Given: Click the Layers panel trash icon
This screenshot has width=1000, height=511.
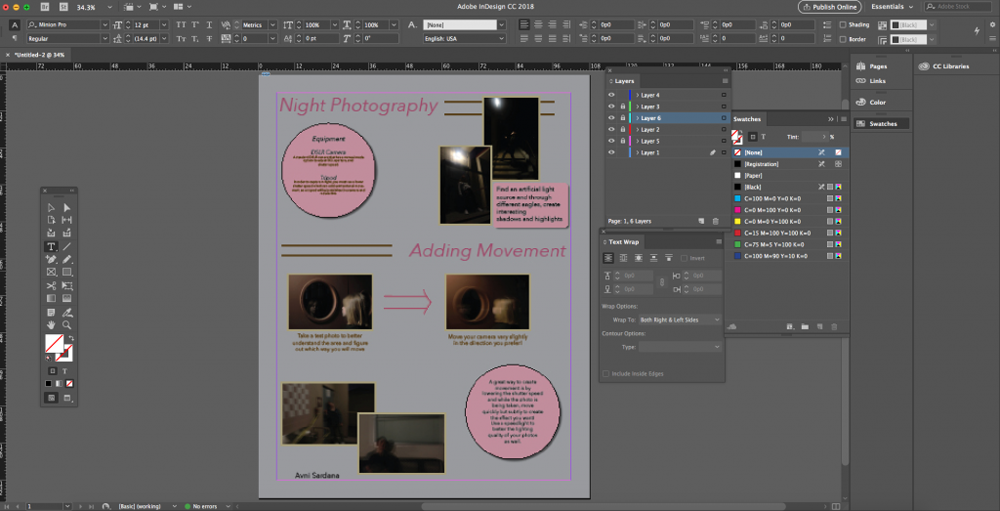Looking at the screenshot, I should 716,221.
